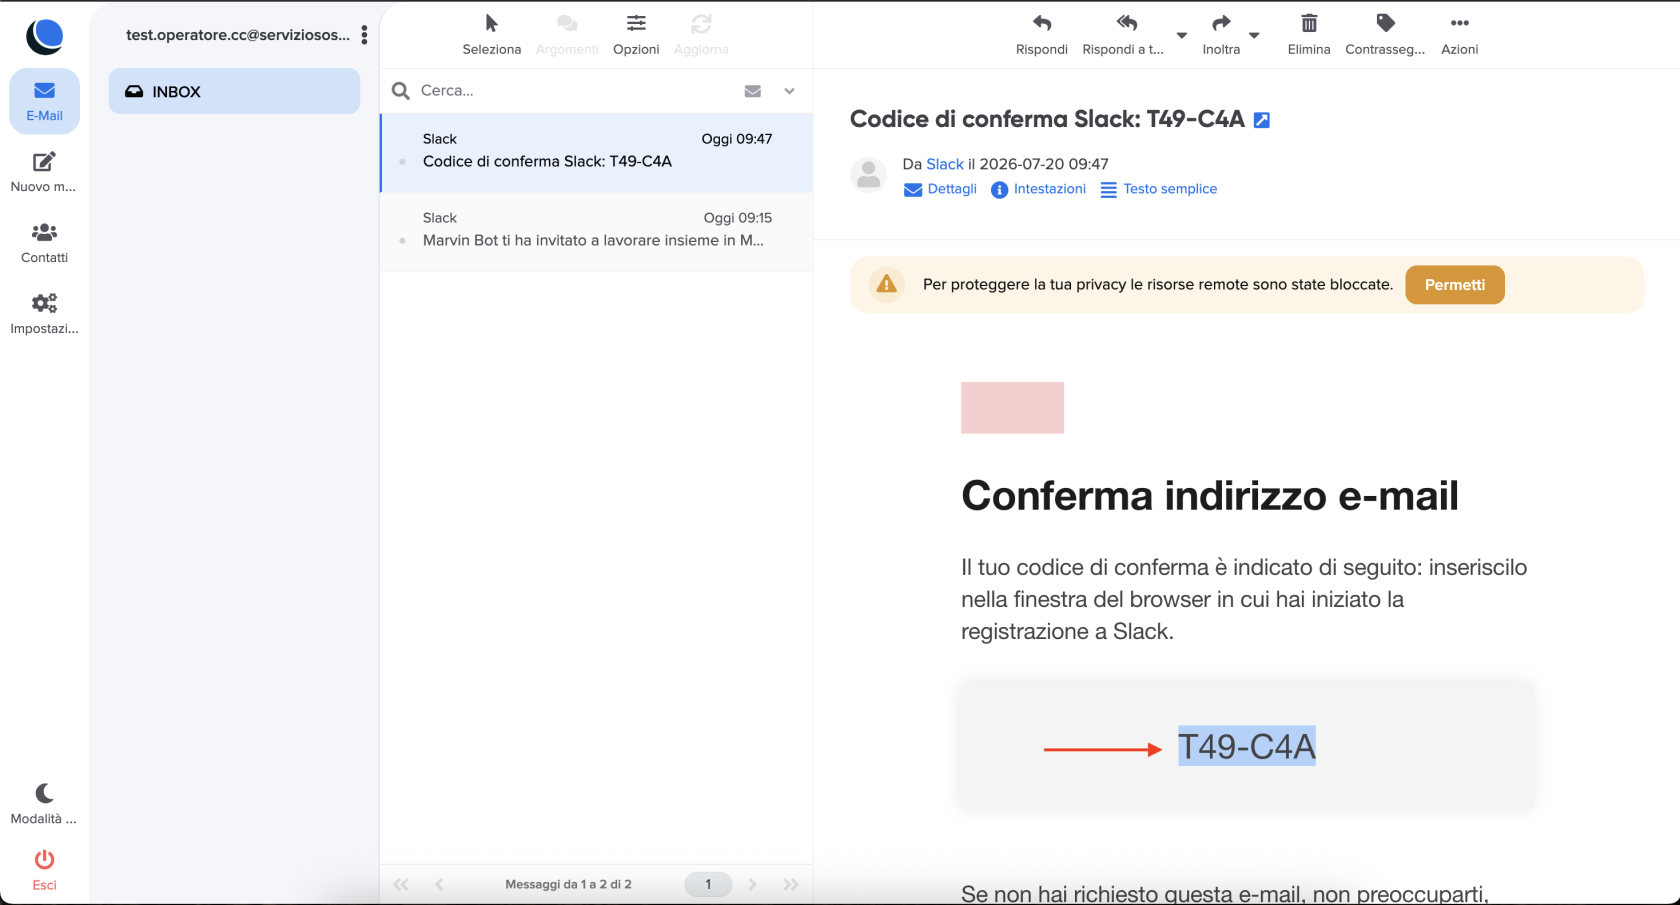Compose a new message via Nuovo m...
Screen dimensions: 1680x905
tap(44, 172)
